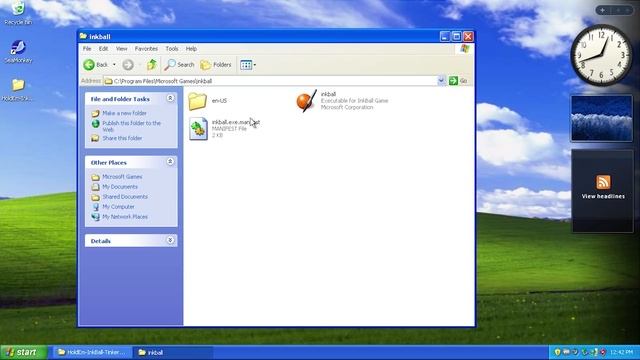640x360 pixels.
Task: Click the Make a new folder icon
Action: (96, 113)
